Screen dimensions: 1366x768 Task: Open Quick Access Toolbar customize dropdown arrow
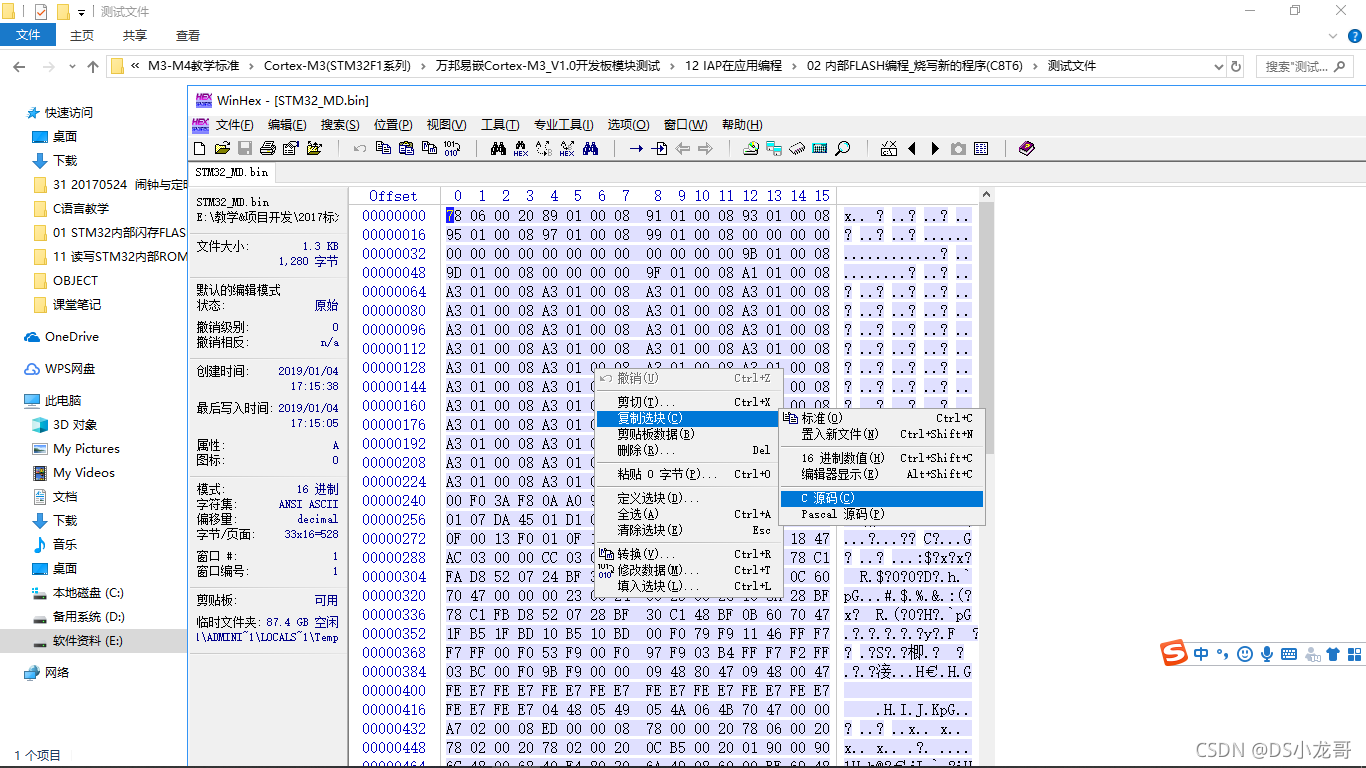[82, 12]
